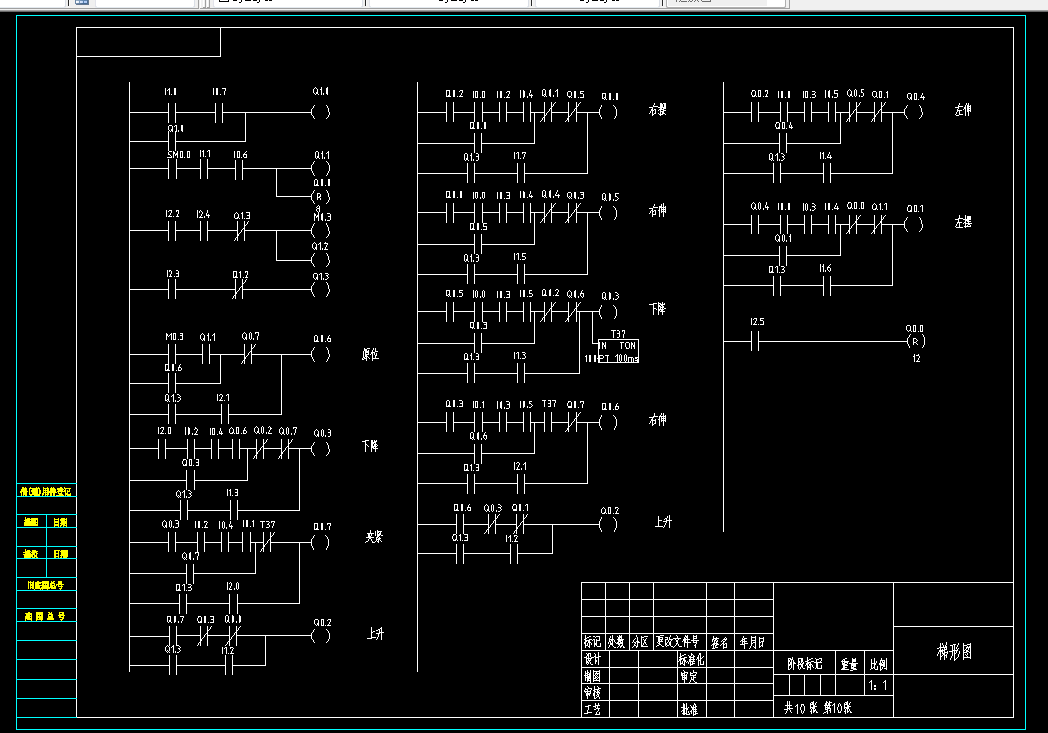The image size is (1048, 733).
Task: Click the 审核 row label
Action: 592,693
